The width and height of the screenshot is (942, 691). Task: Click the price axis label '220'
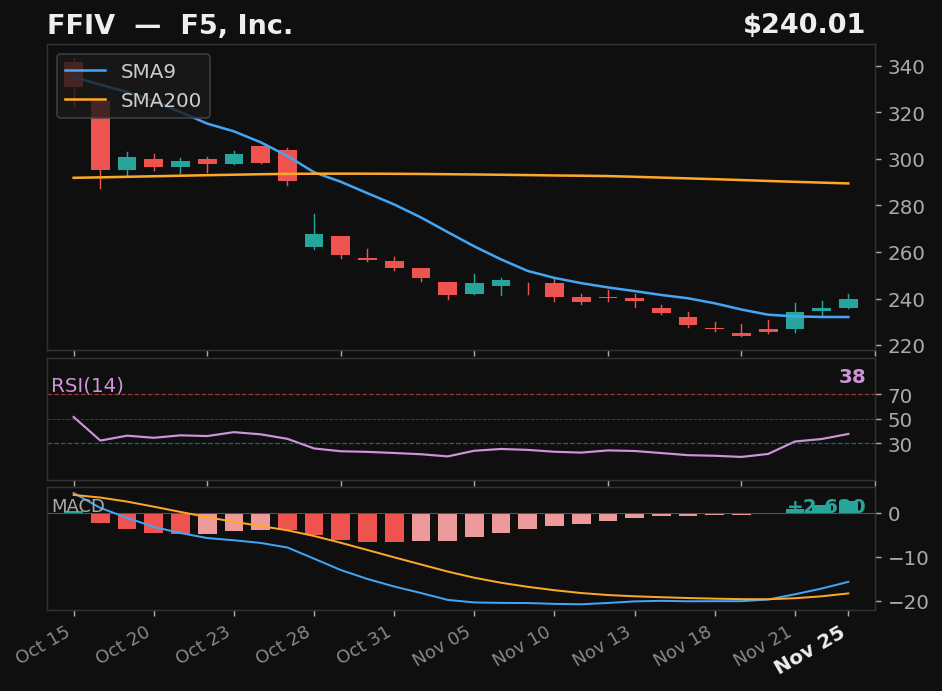coord(906,347)
